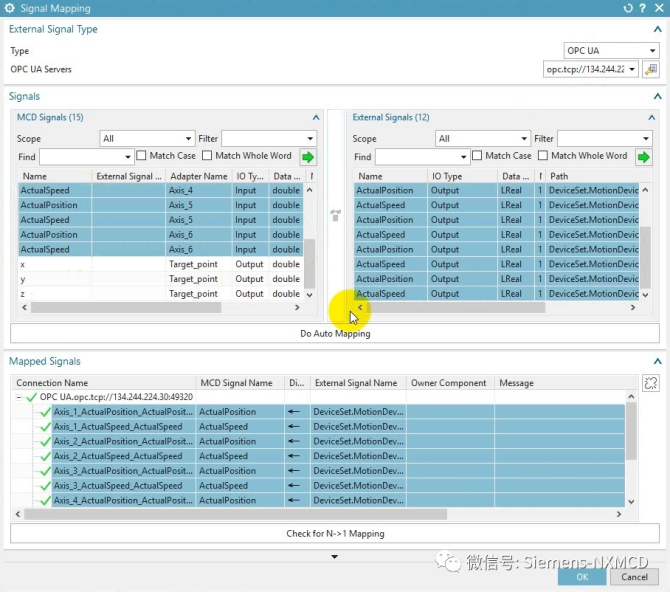Screen dimensions: 670x592
Task: Click the break mapping icon beside Mapped Signals
Action: click(x=651, y=383)
